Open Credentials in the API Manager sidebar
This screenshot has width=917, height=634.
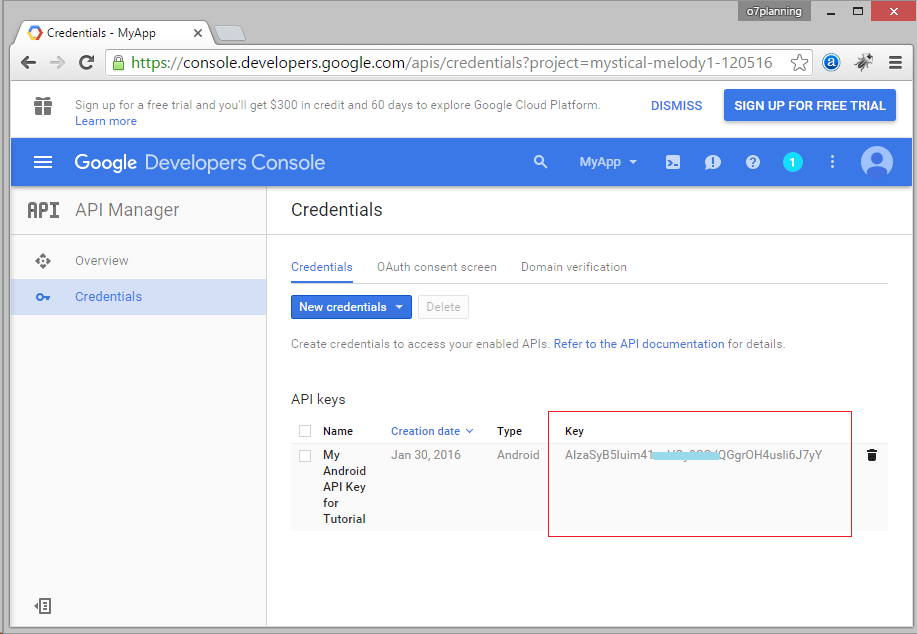point(139,297)
